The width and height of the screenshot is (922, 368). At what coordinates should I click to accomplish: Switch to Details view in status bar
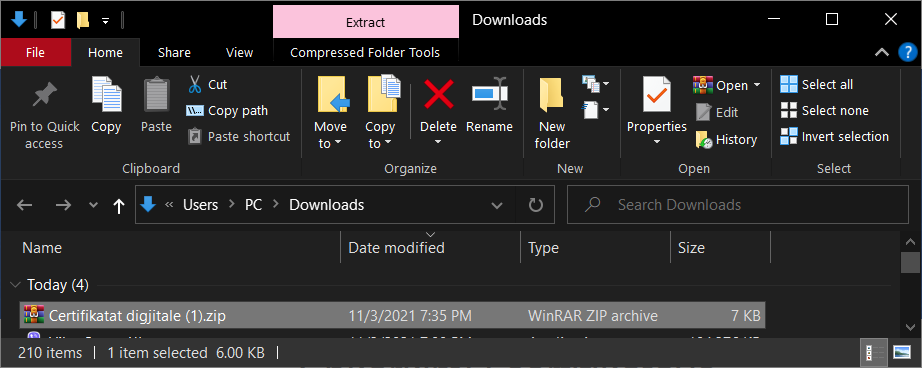pos(874,353)
